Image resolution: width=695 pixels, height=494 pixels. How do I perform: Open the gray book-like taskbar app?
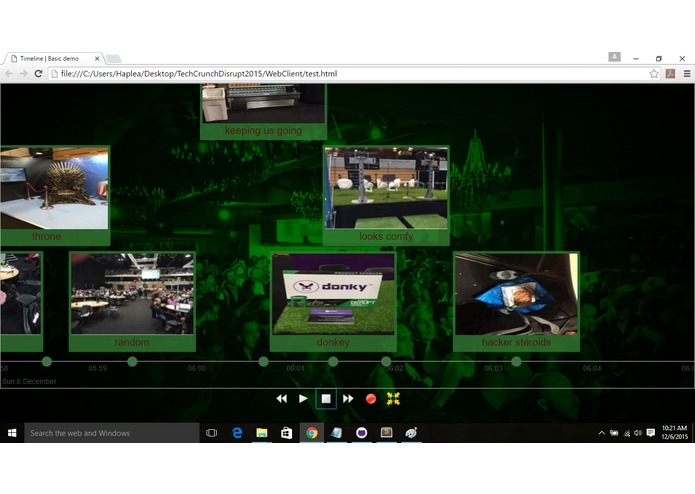coord(336,433)
